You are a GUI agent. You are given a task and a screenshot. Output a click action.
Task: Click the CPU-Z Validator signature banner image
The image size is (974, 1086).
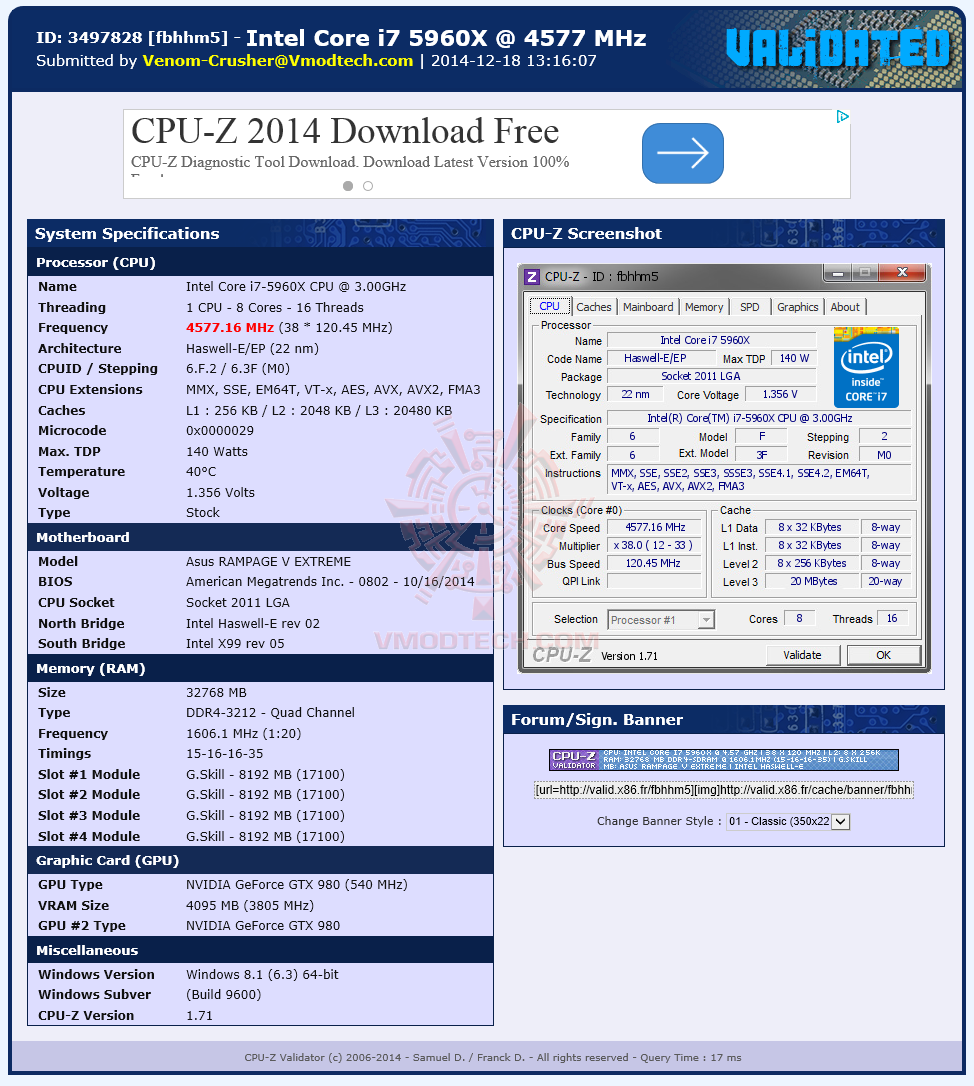tap(724, 760)
